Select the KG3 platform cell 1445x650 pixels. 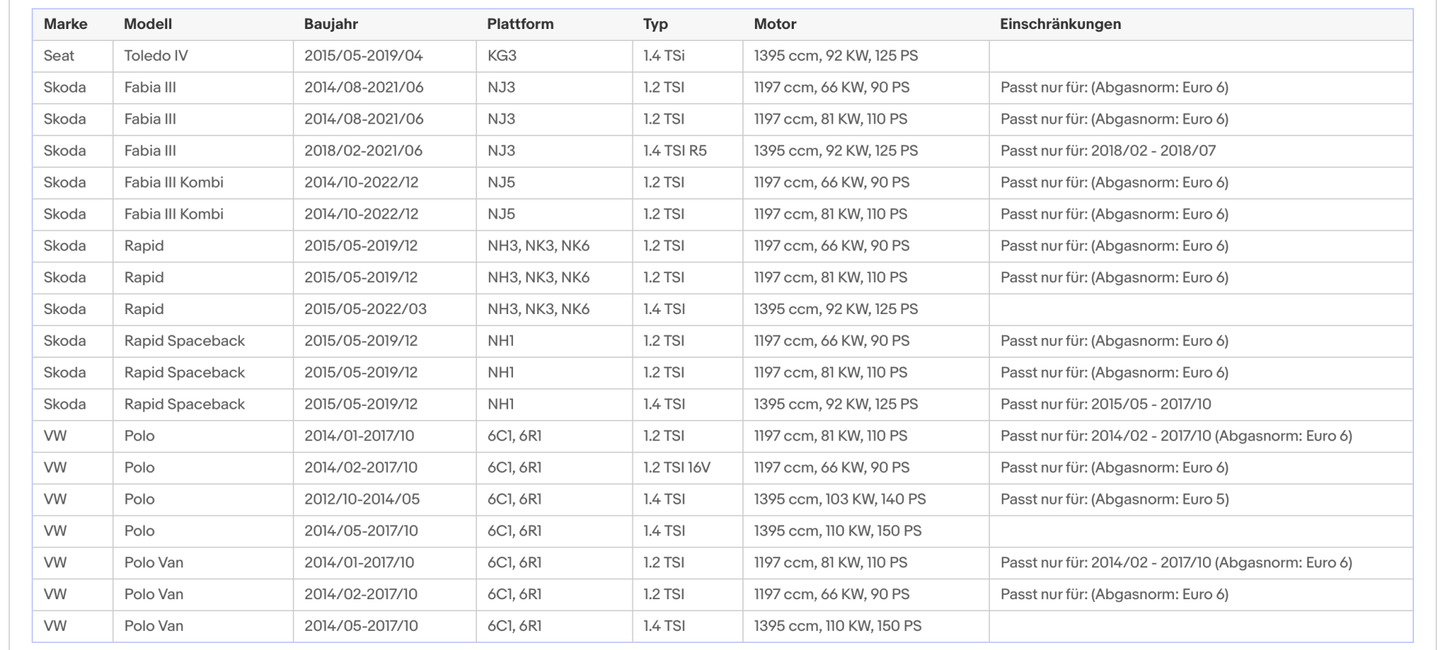[502, 56]
